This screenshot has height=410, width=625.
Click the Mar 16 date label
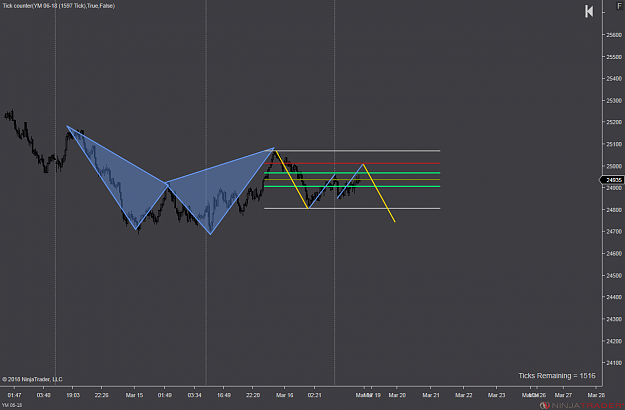click(285, 395)
